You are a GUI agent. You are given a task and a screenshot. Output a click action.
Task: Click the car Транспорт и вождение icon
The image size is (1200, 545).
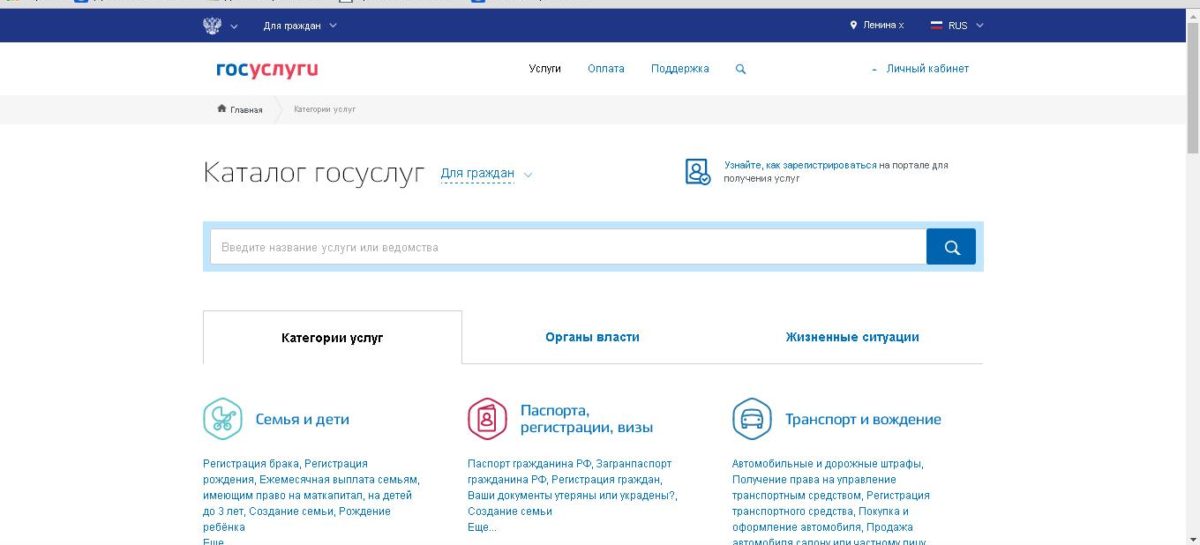752,419
